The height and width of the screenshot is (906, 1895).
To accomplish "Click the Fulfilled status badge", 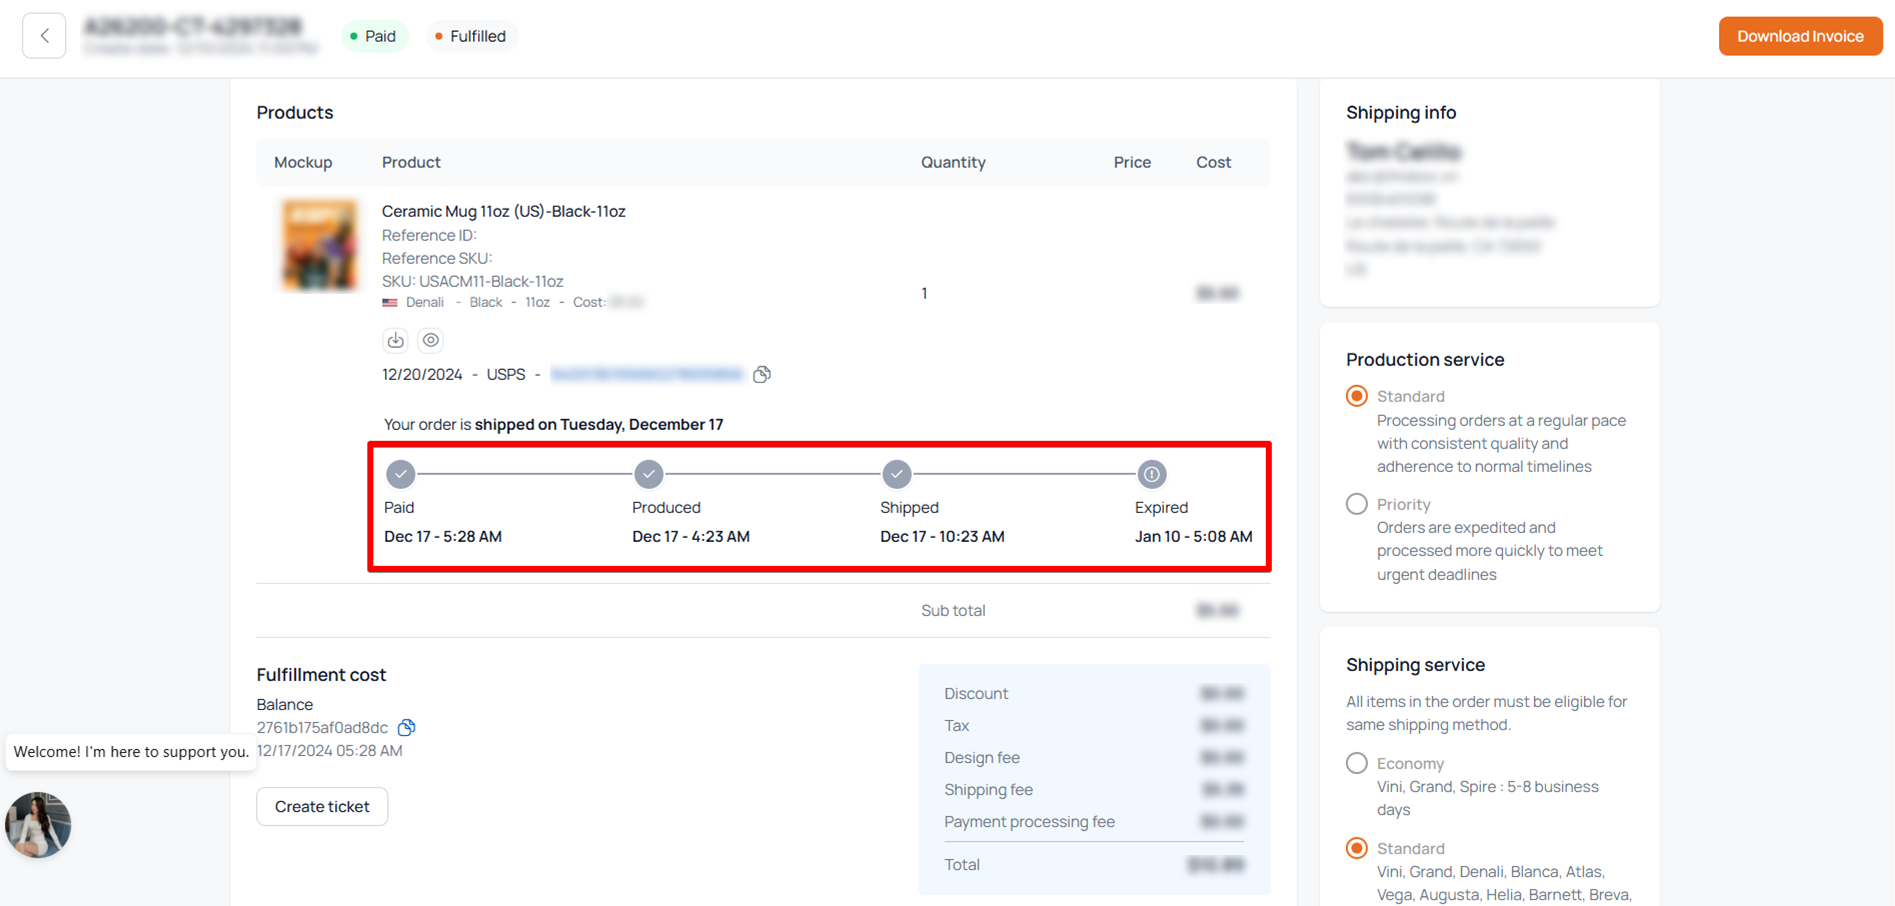I will (x=471, y=36).
